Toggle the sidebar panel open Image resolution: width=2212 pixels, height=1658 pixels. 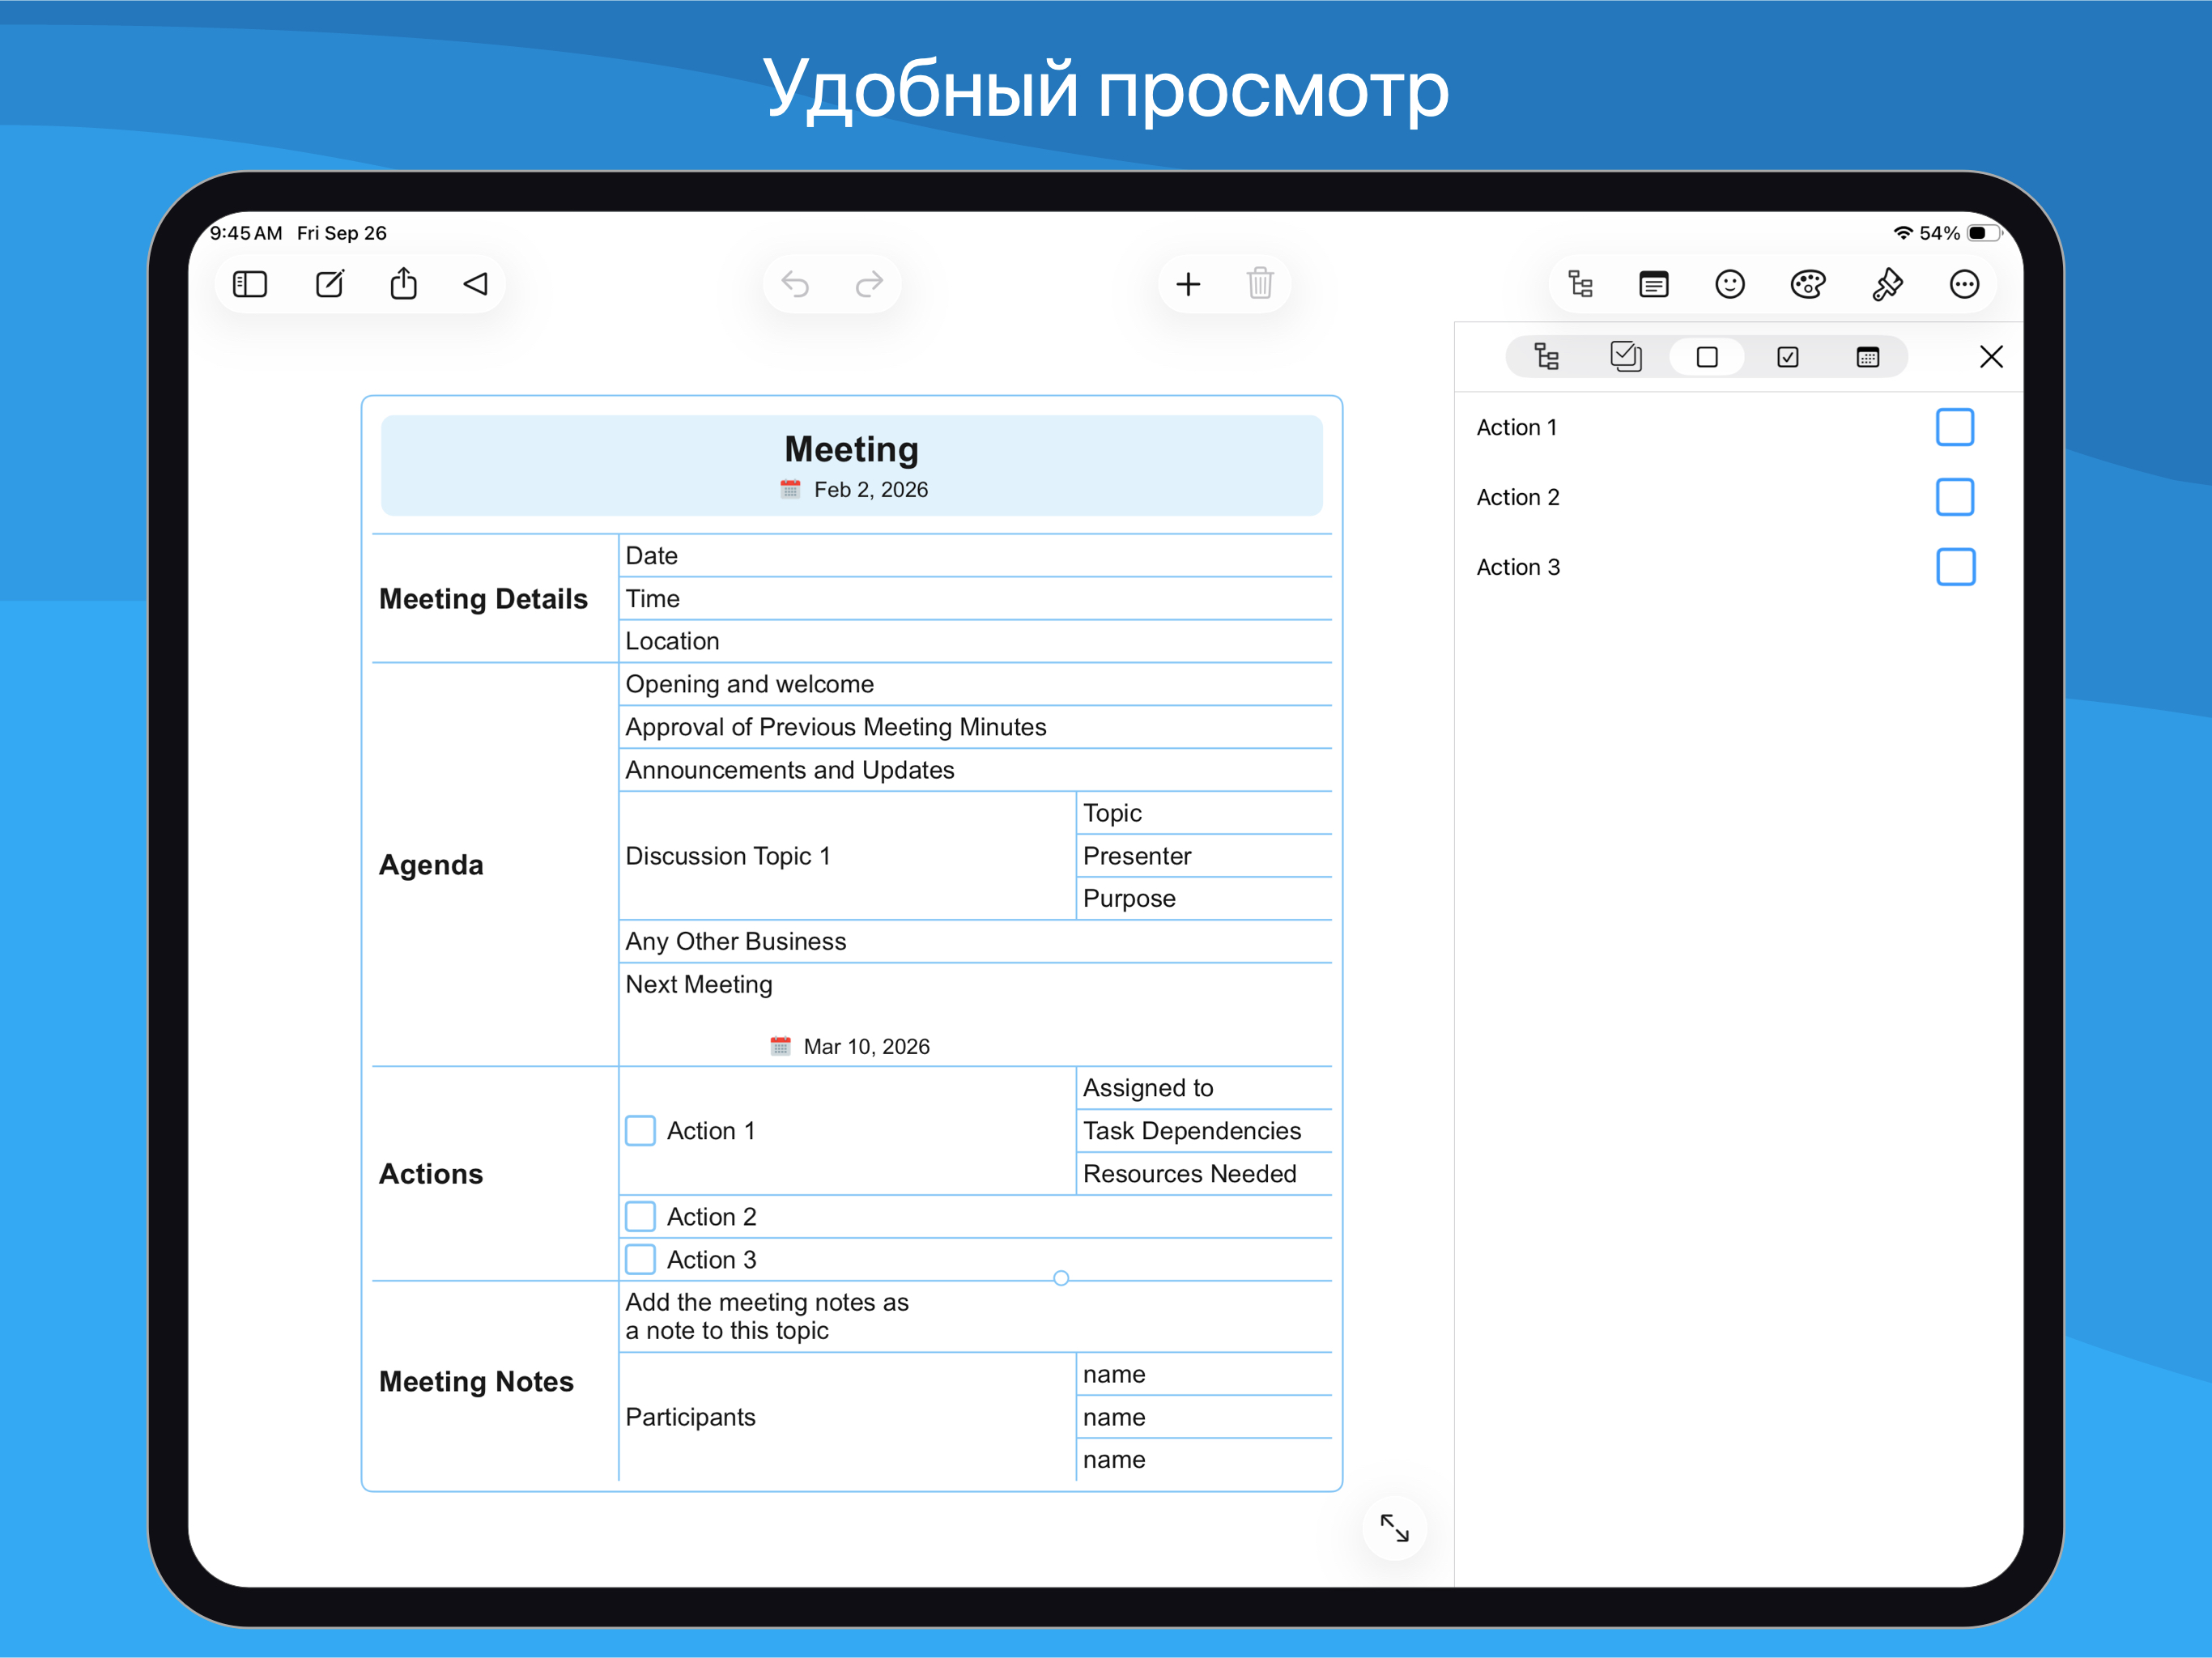(x=250, y=283)
